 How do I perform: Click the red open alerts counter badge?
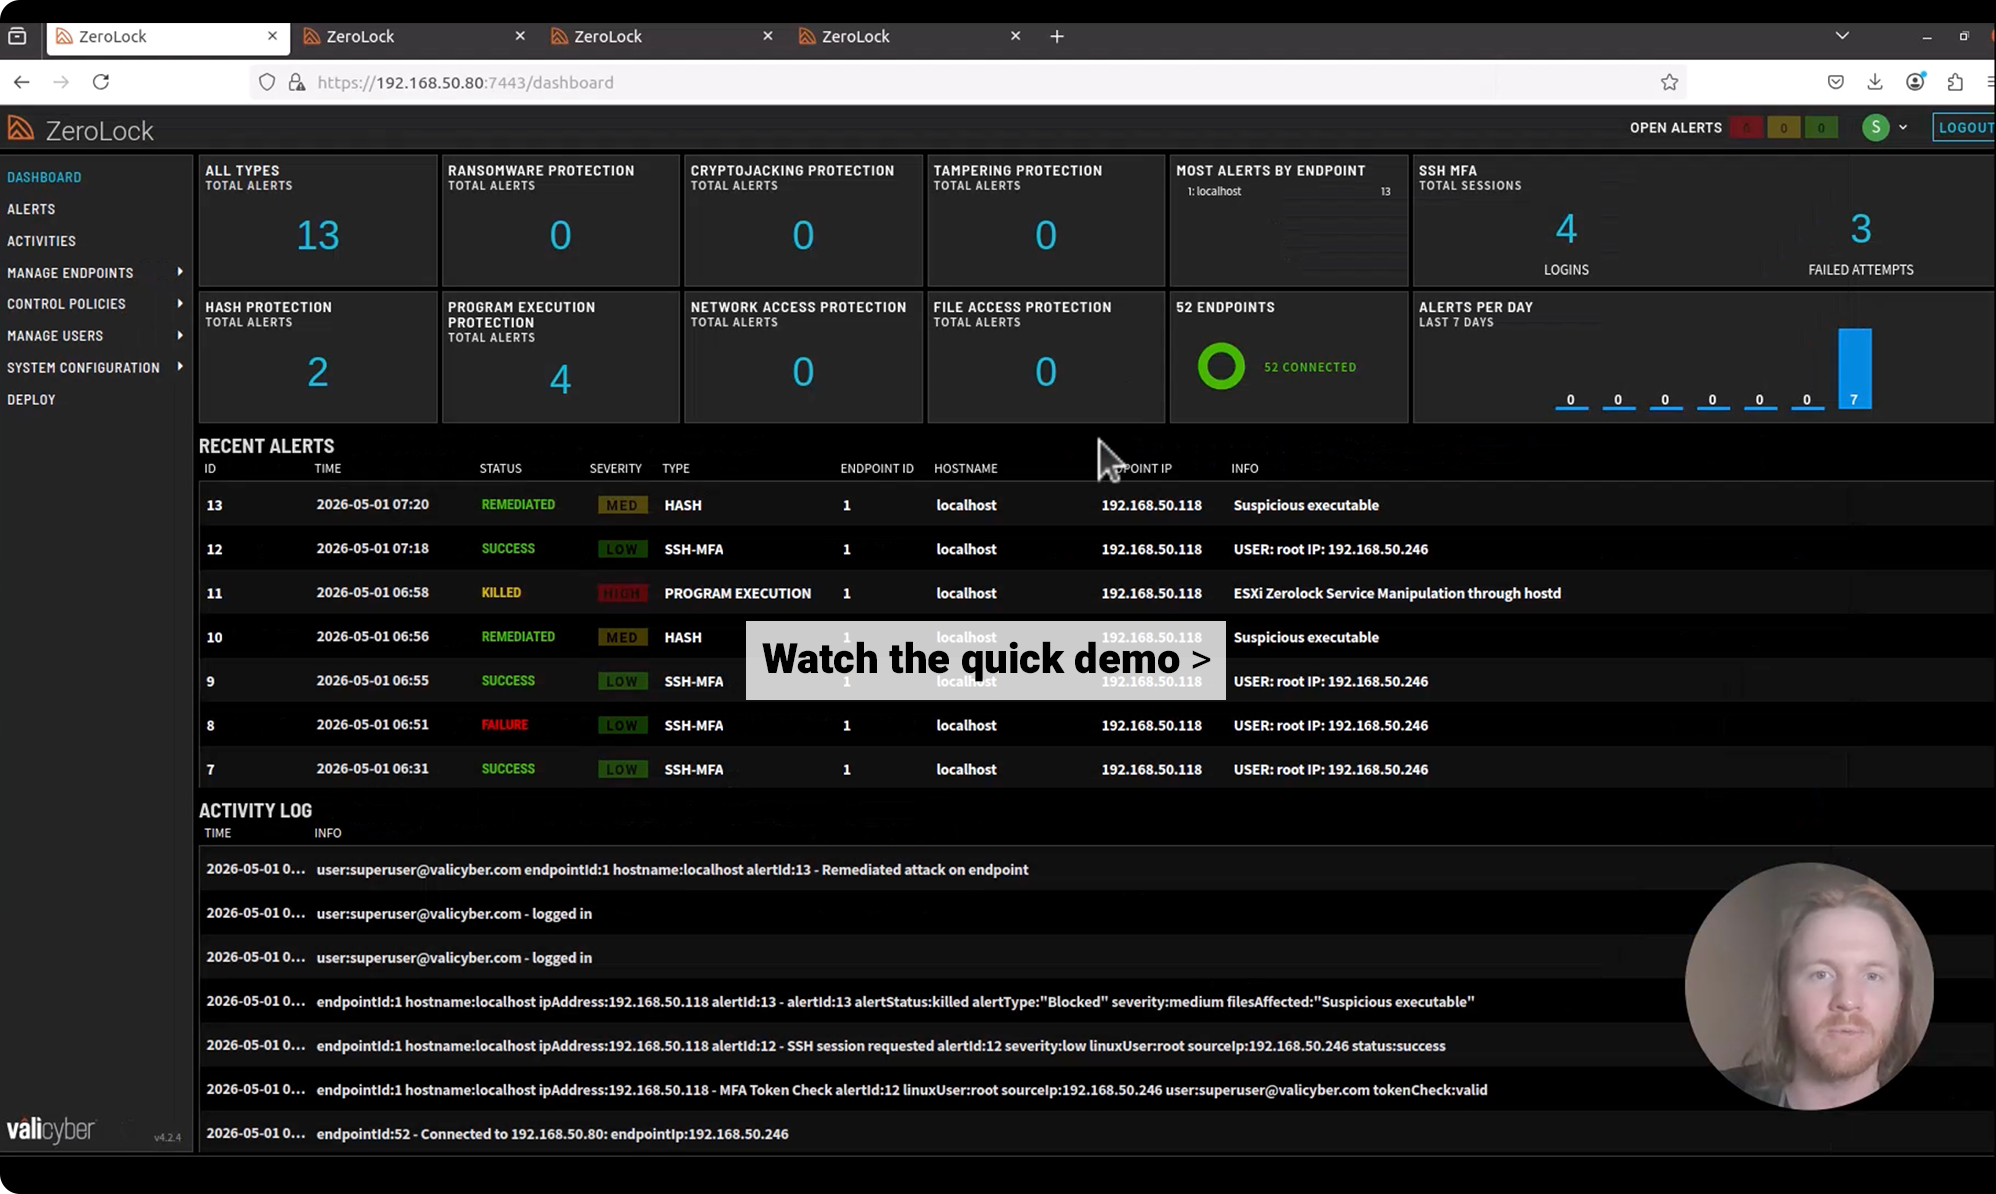1747,128
